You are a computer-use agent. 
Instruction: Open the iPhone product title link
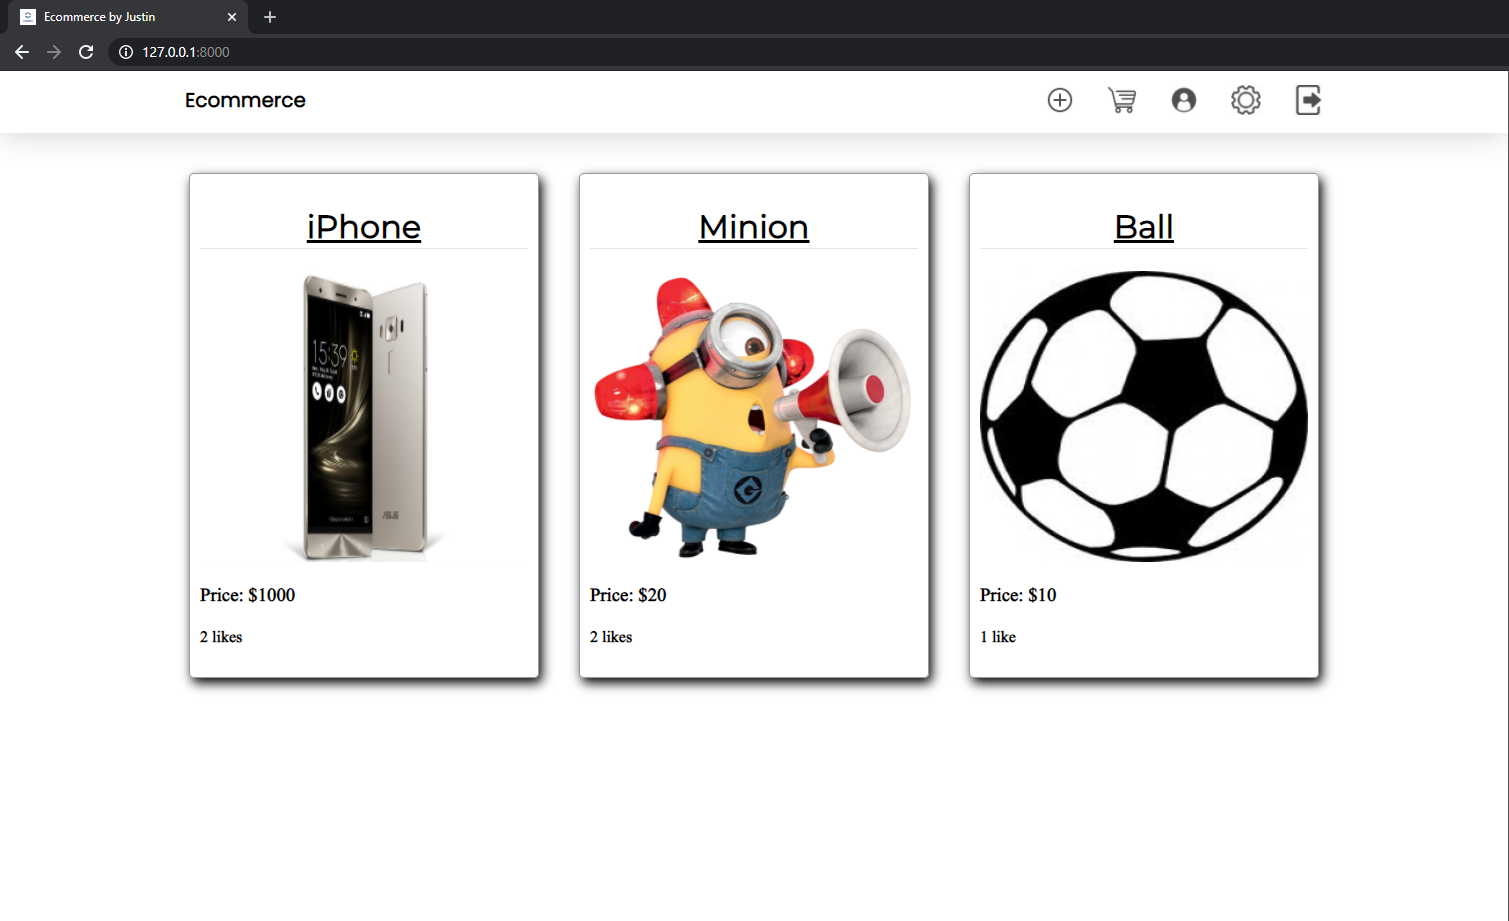[364, 227]
